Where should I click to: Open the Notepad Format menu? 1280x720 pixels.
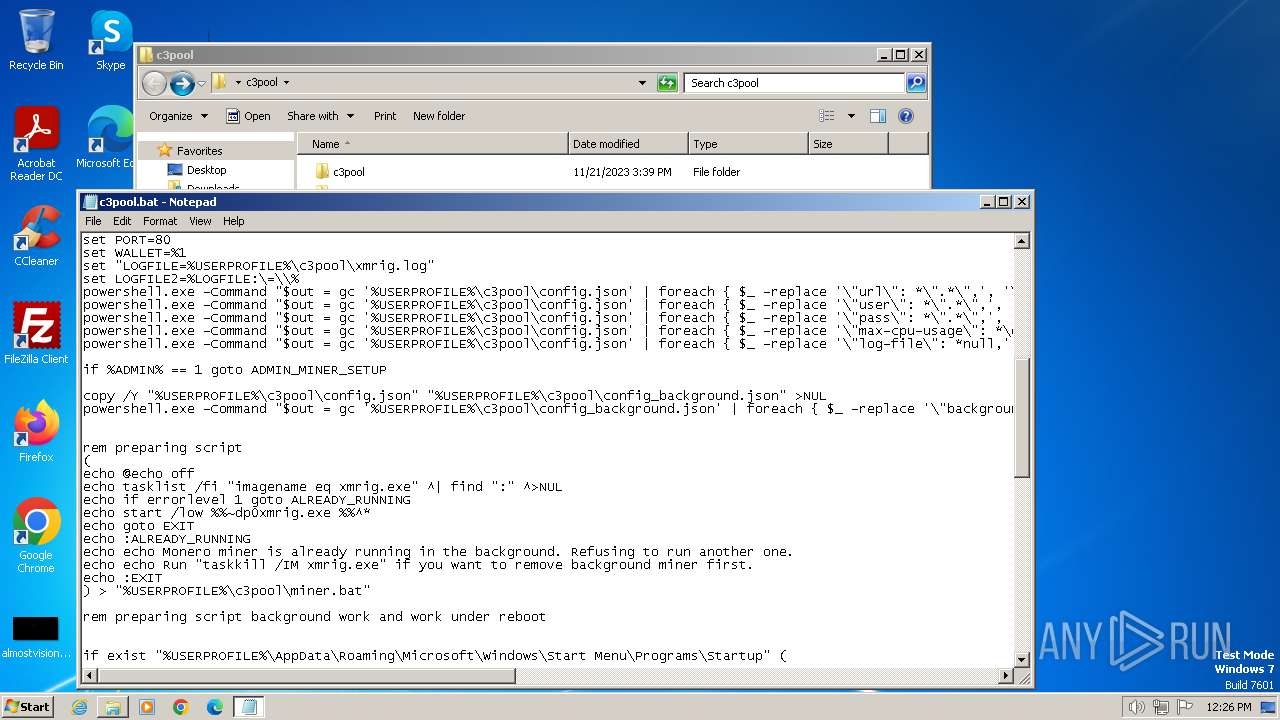click(x=160, y=221)
